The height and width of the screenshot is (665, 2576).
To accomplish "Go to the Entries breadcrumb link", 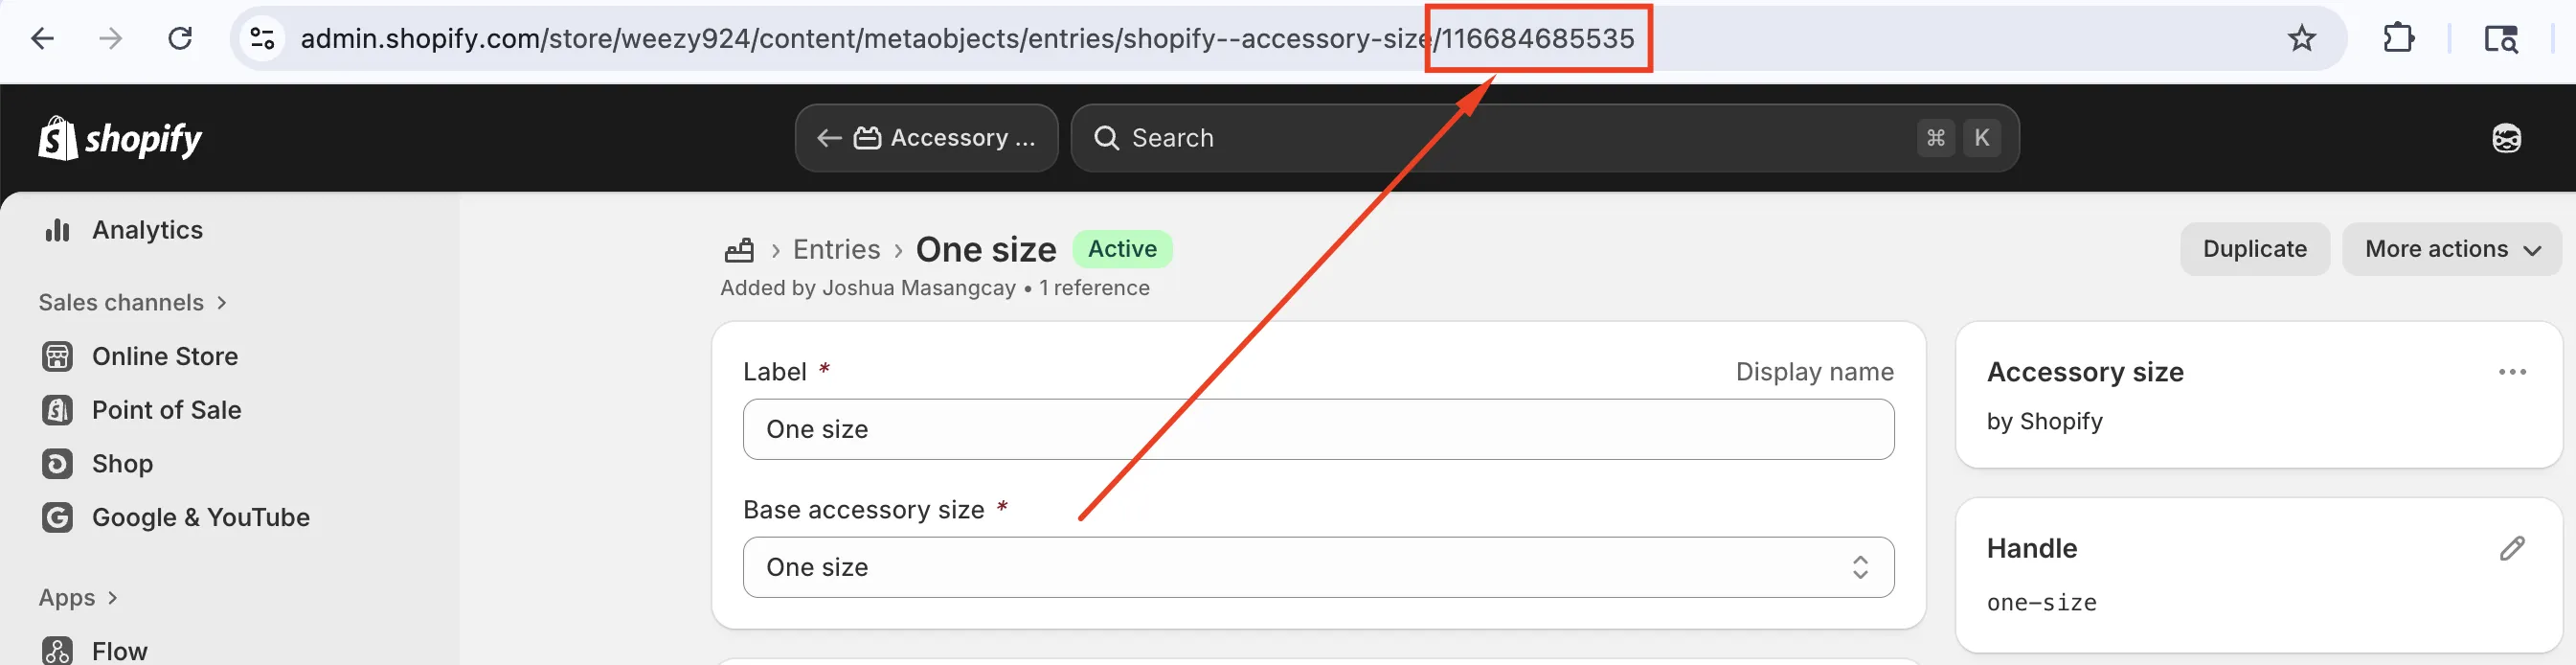I will [x=836, y=249].
